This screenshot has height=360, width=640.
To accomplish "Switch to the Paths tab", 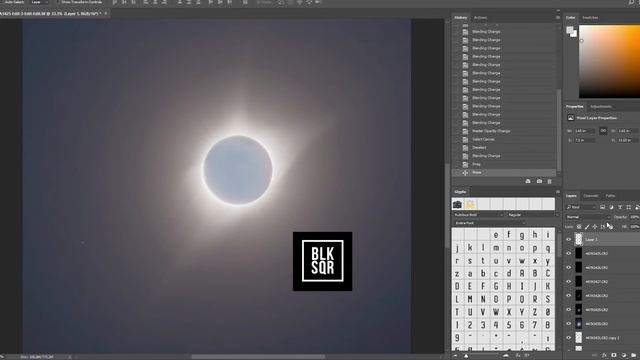I will tap(610, 196).
